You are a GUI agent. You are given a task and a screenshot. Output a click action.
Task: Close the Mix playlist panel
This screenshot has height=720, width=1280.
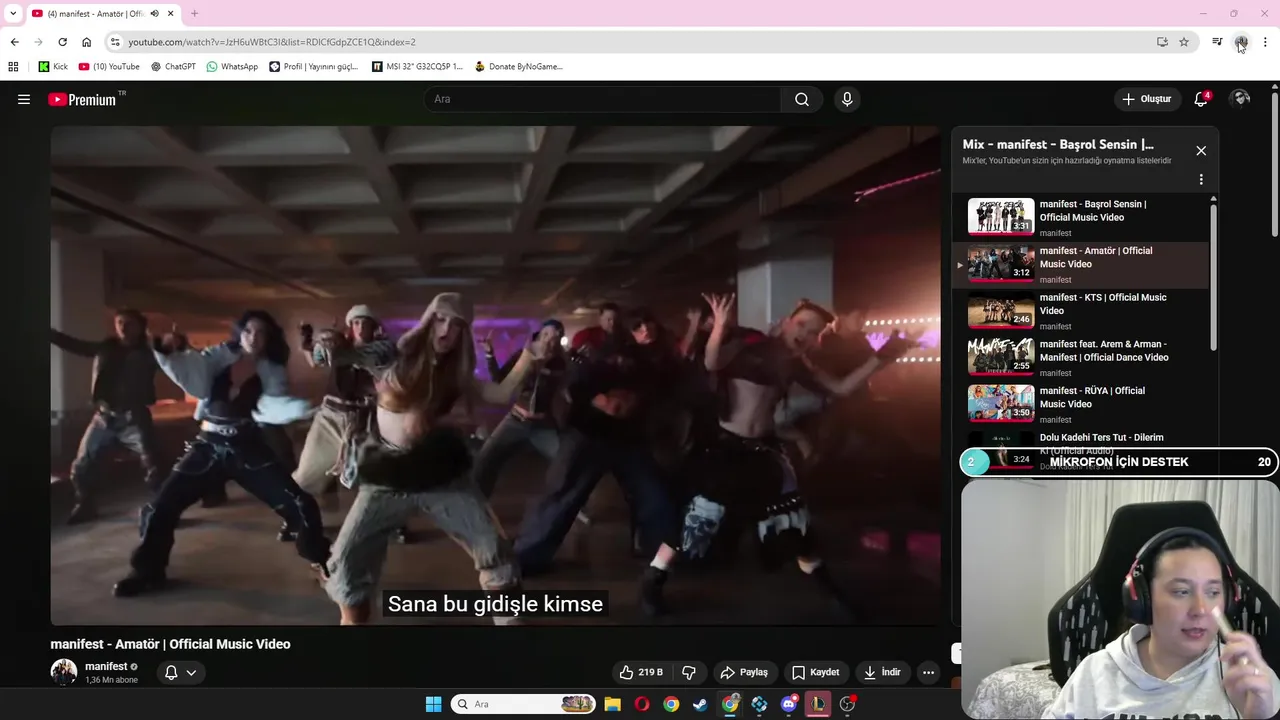pyautogui.click(x=1201, y=151)
